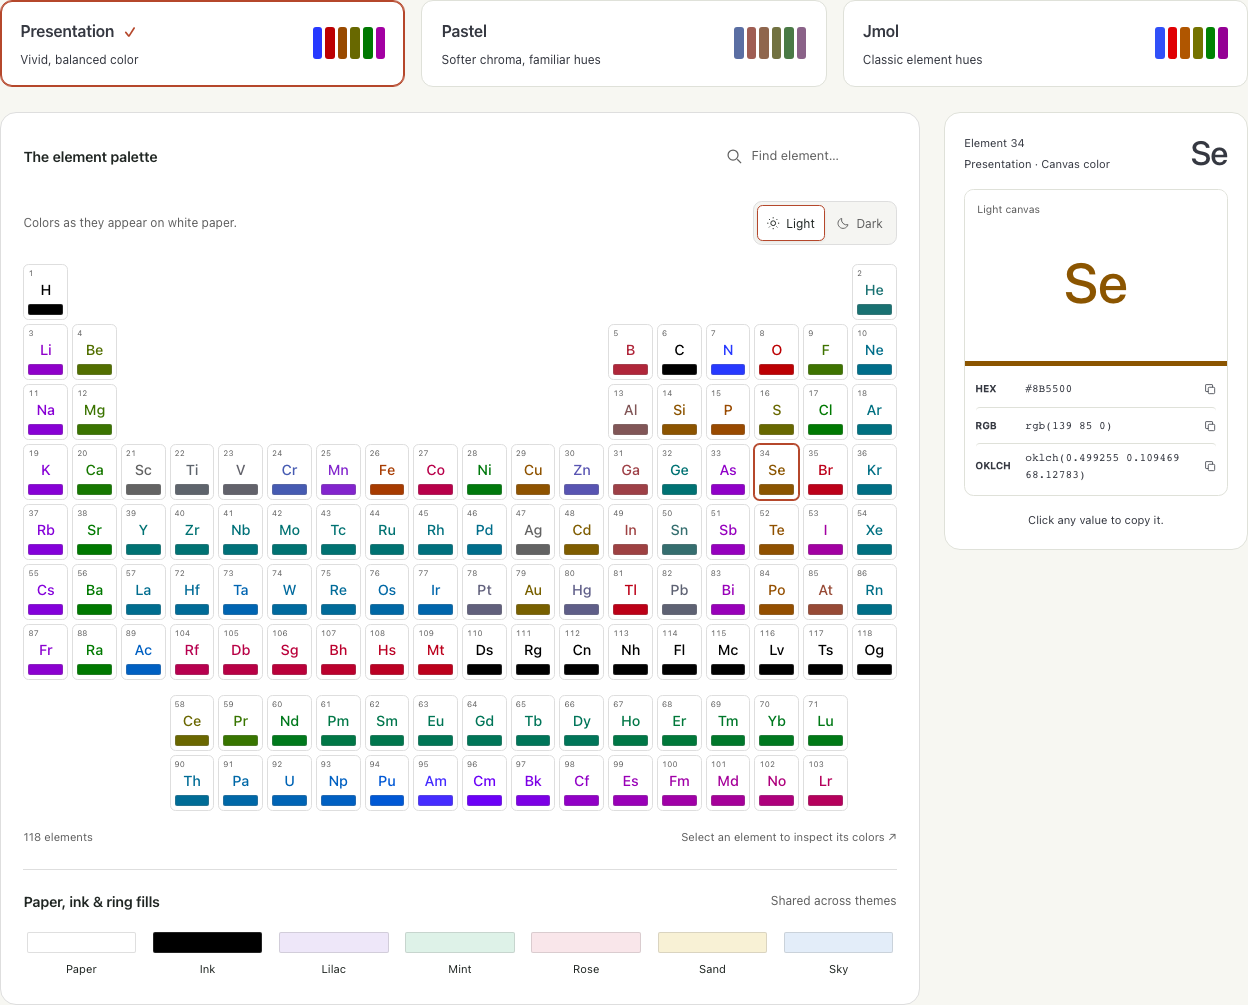Select the Darmstadtium (Ds) element tile

coord(484,651)
